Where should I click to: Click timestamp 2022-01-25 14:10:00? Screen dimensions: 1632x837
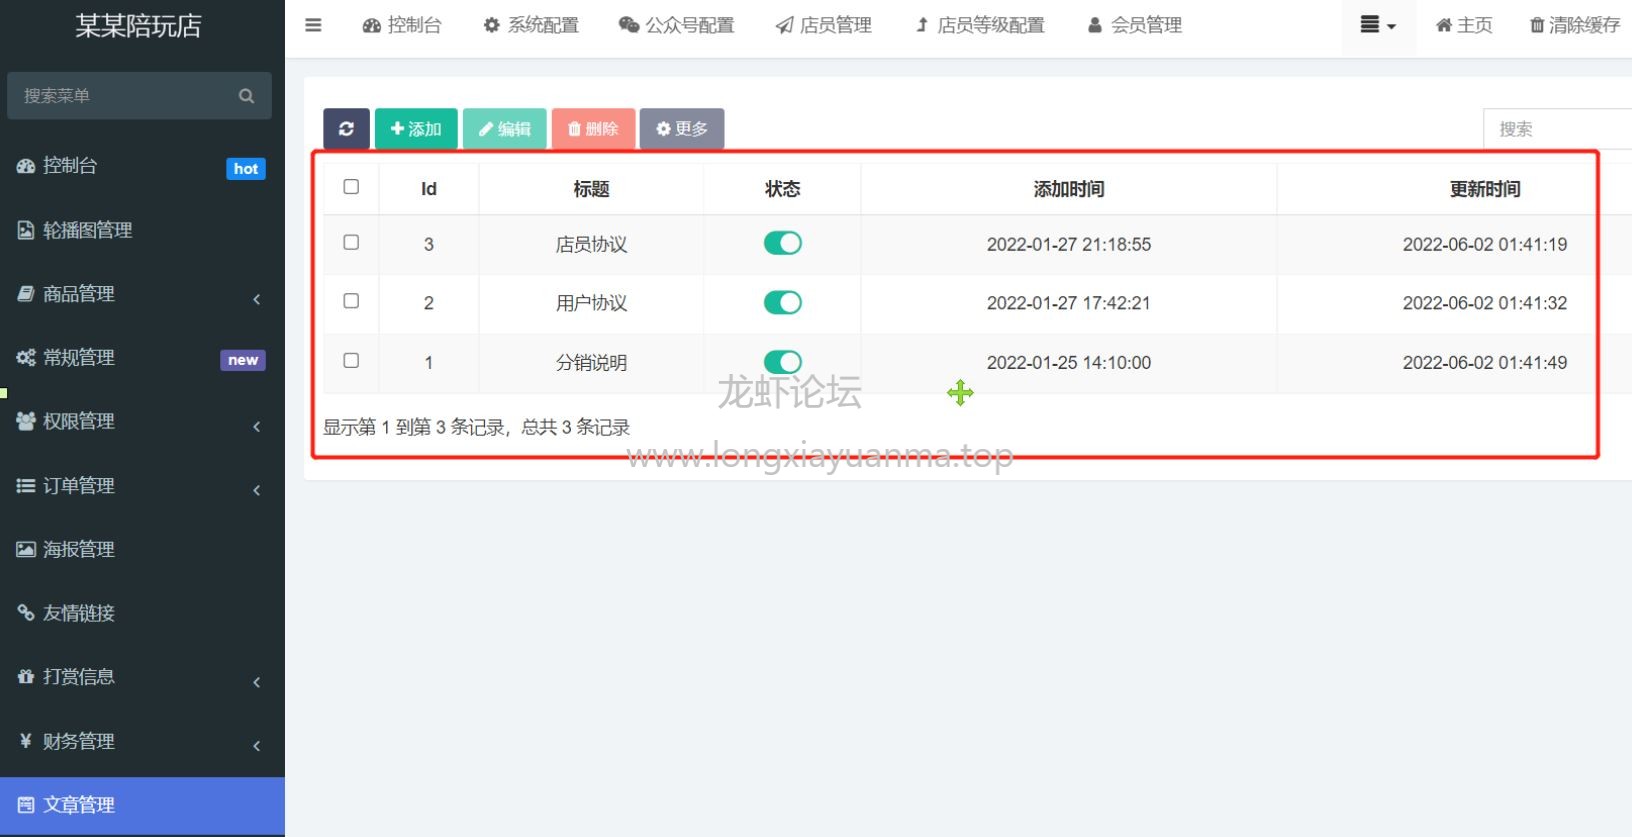point(1069,362)
